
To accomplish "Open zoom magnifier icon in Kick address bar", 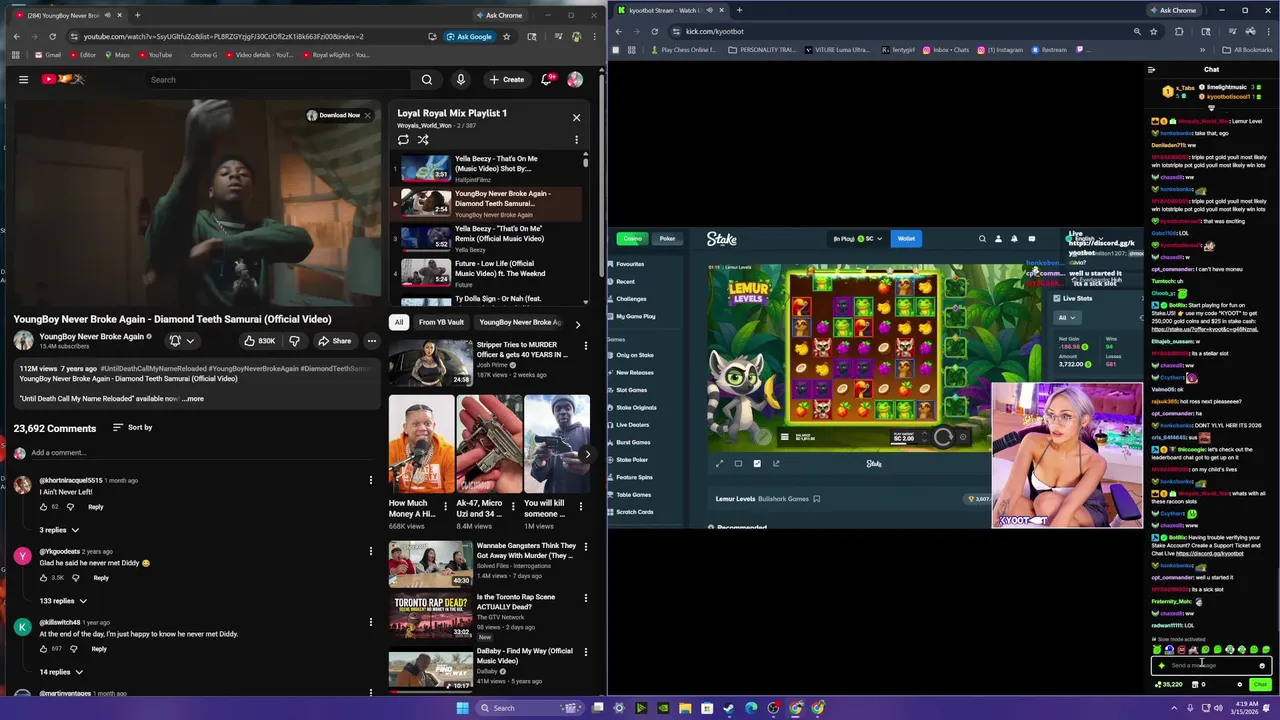I will [1137, 31].
